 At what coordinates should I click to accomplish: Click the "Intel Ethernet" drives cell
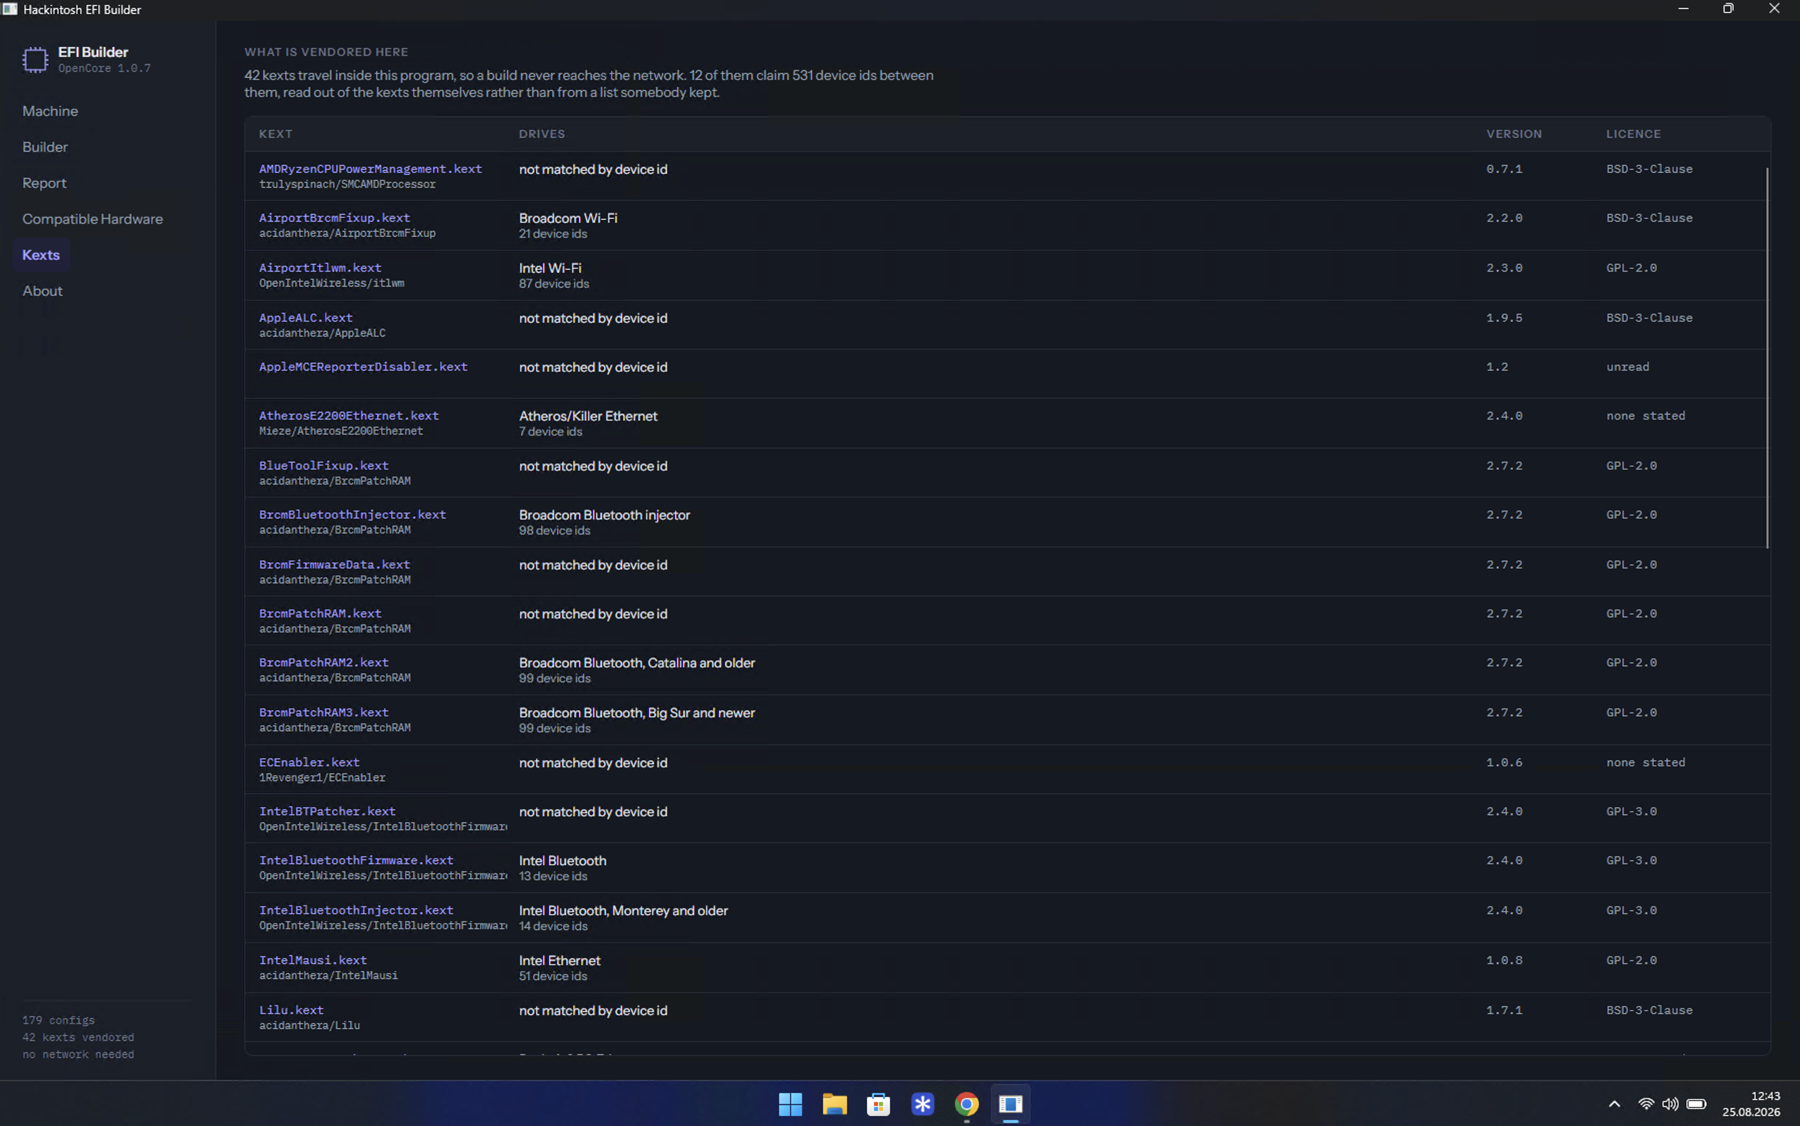[560, 961]
